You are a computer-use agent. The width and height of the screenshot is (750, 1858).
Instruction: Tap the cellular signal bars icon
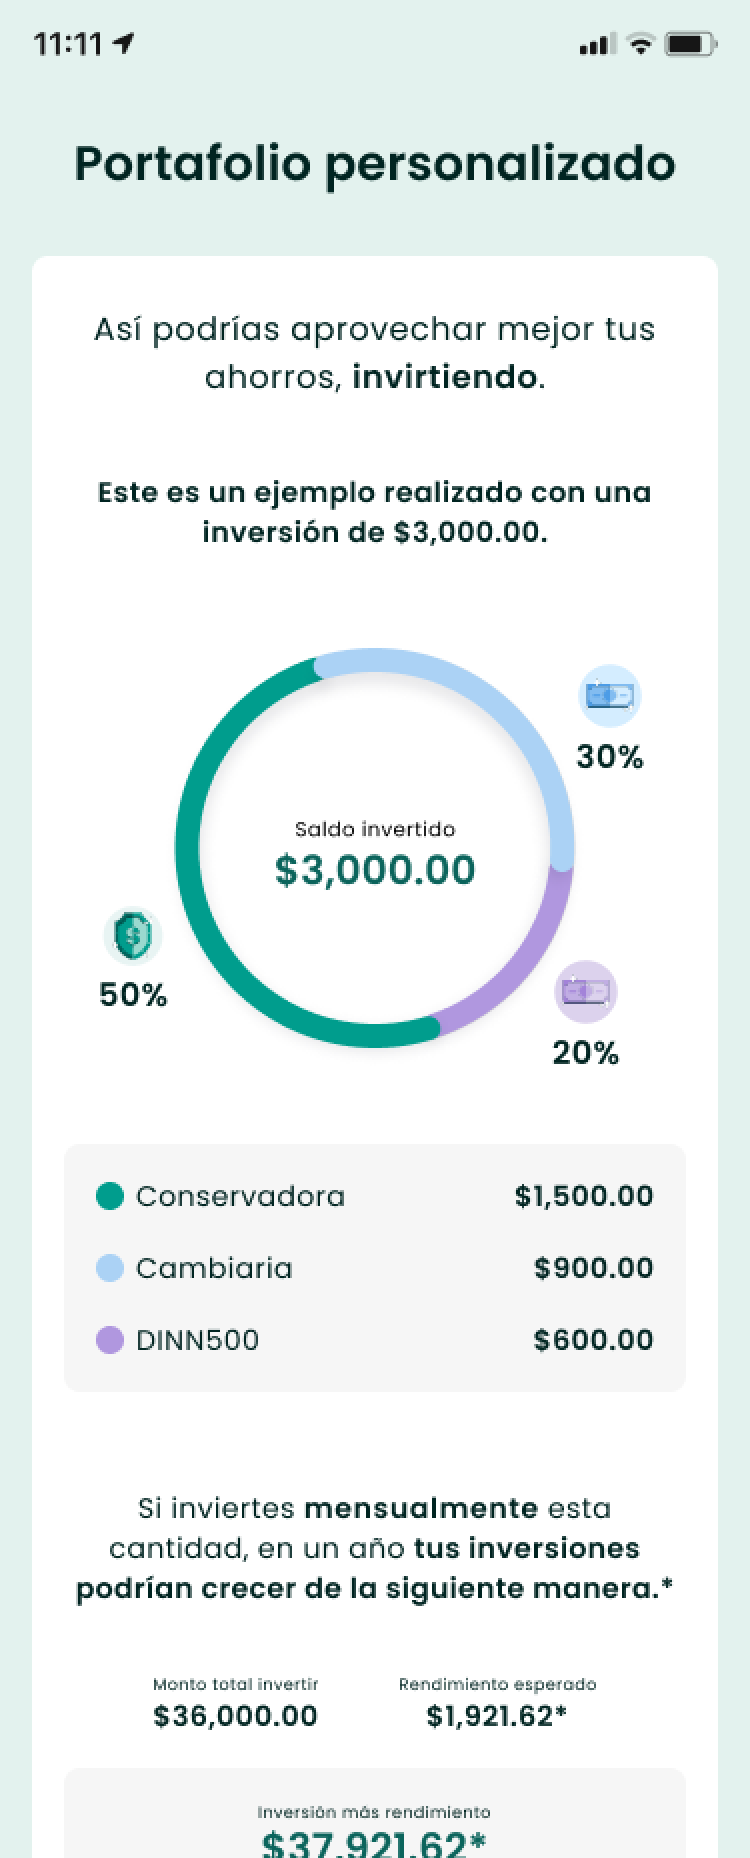(x=597, y=44)
